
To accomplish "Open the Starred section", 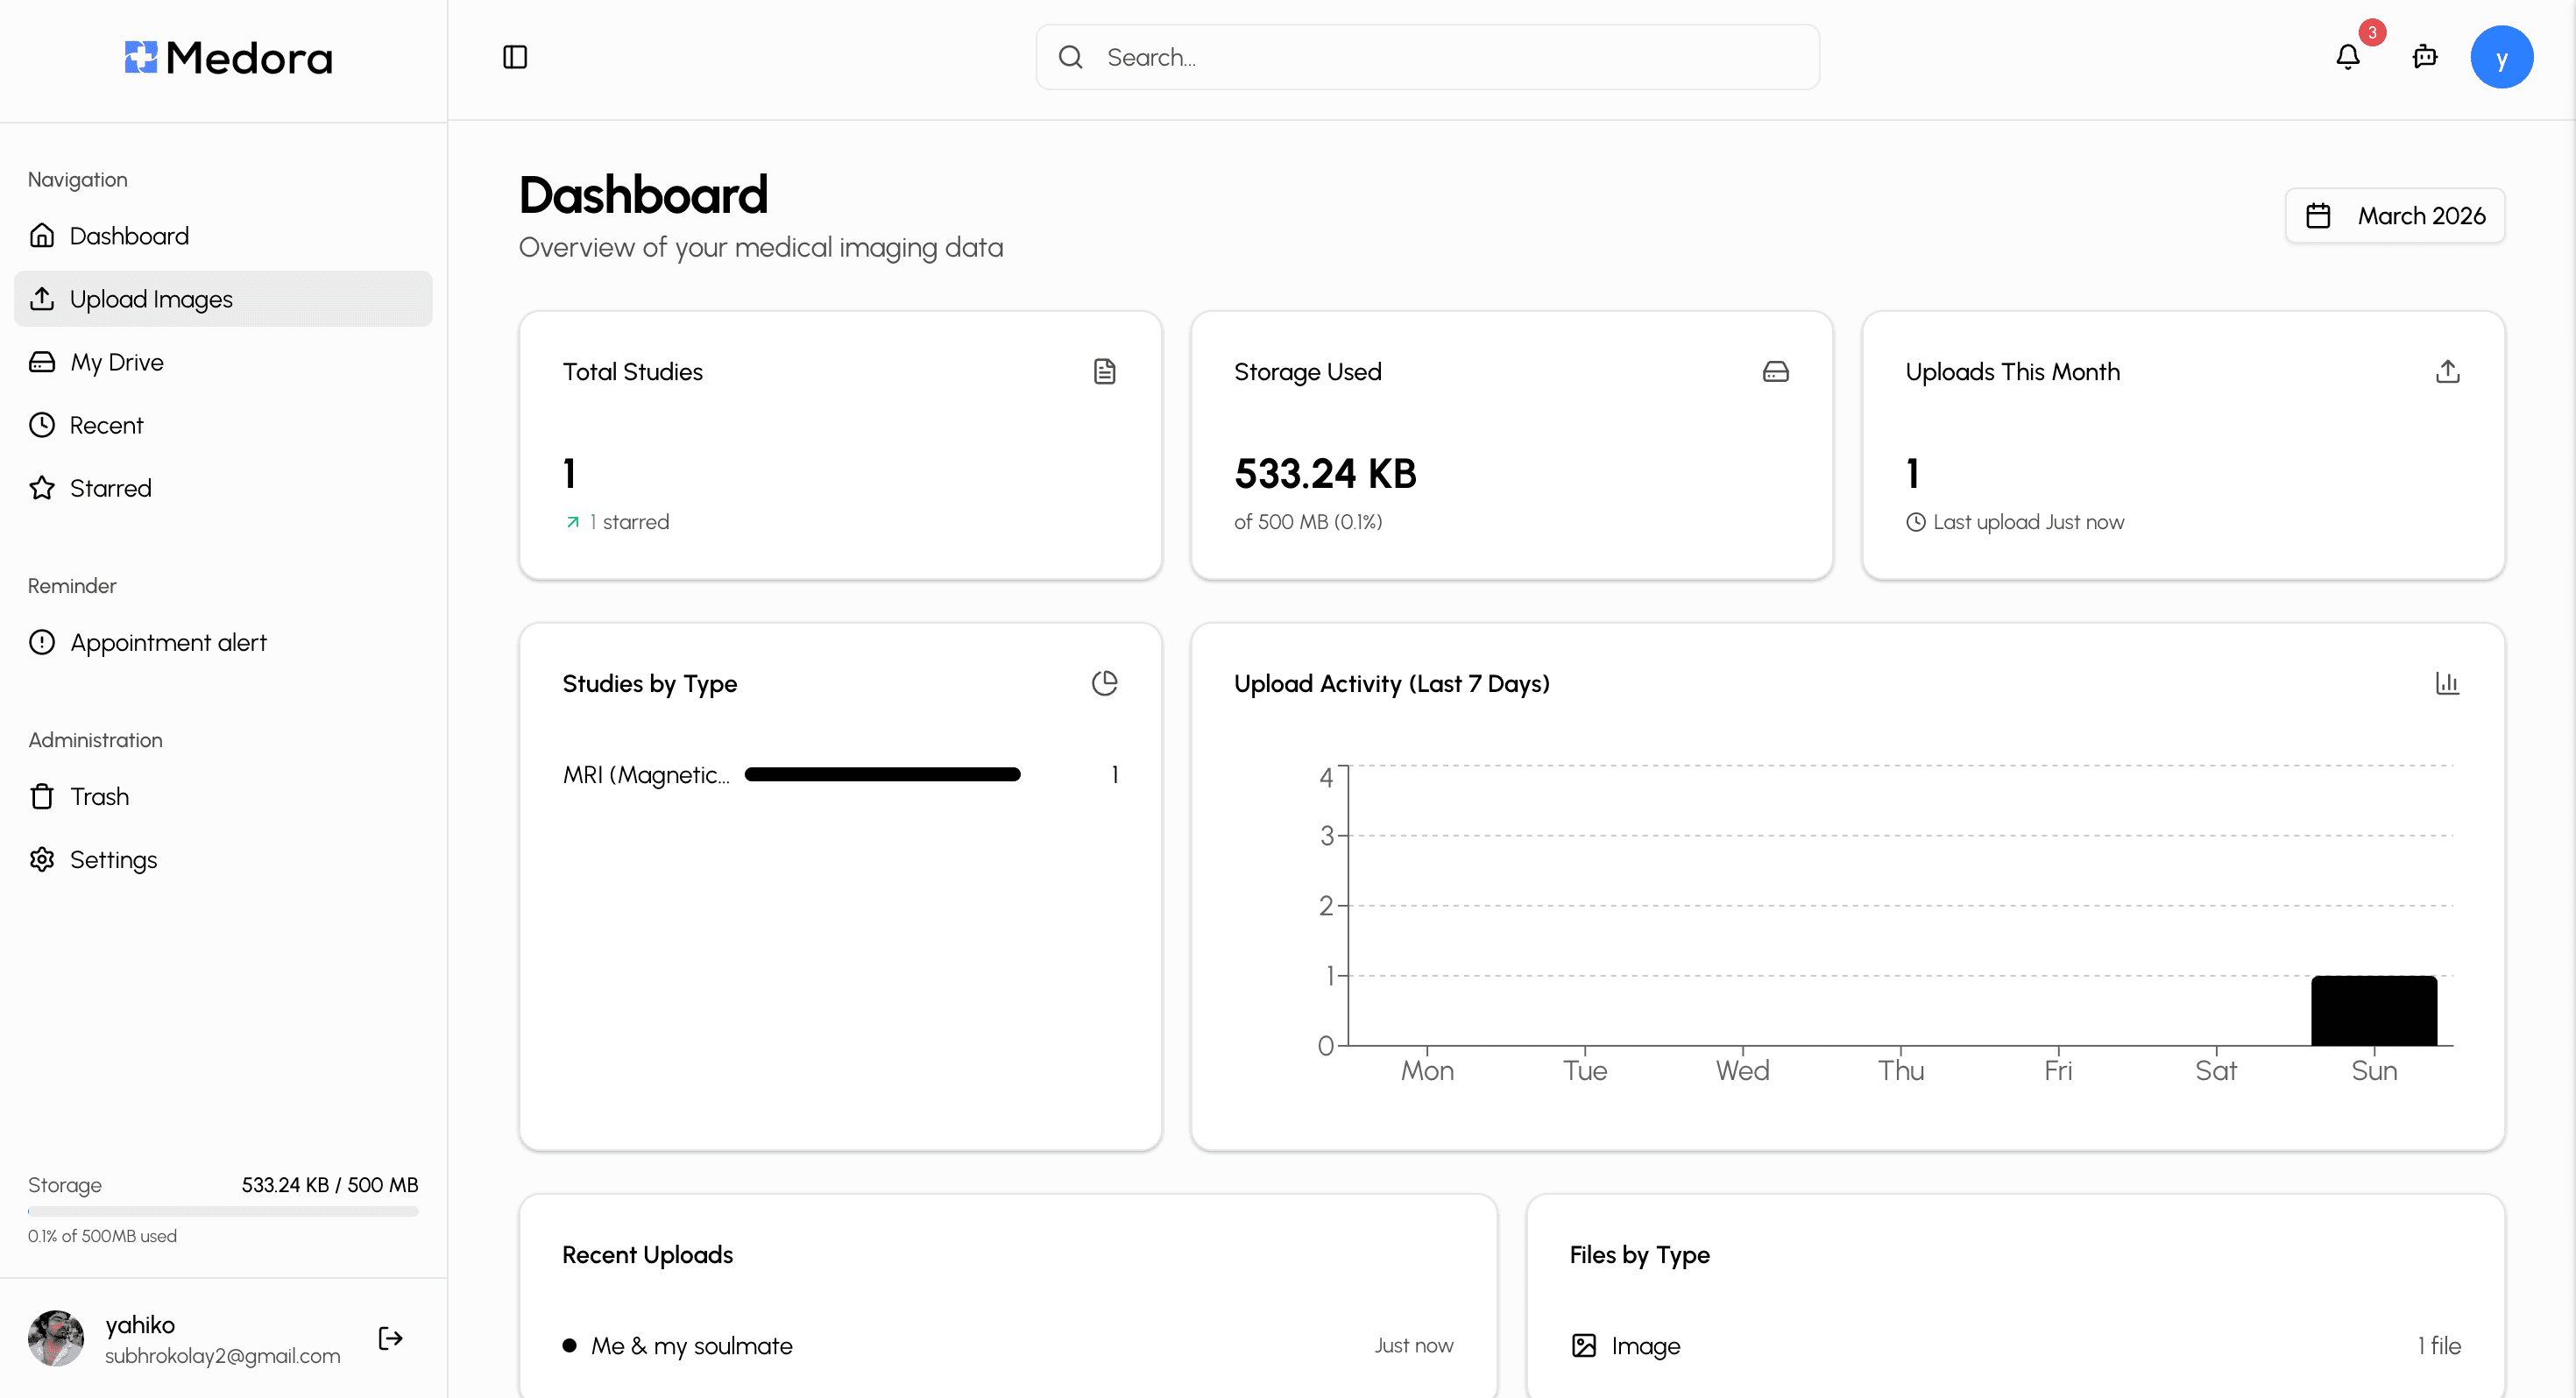I will pos(110,488).
